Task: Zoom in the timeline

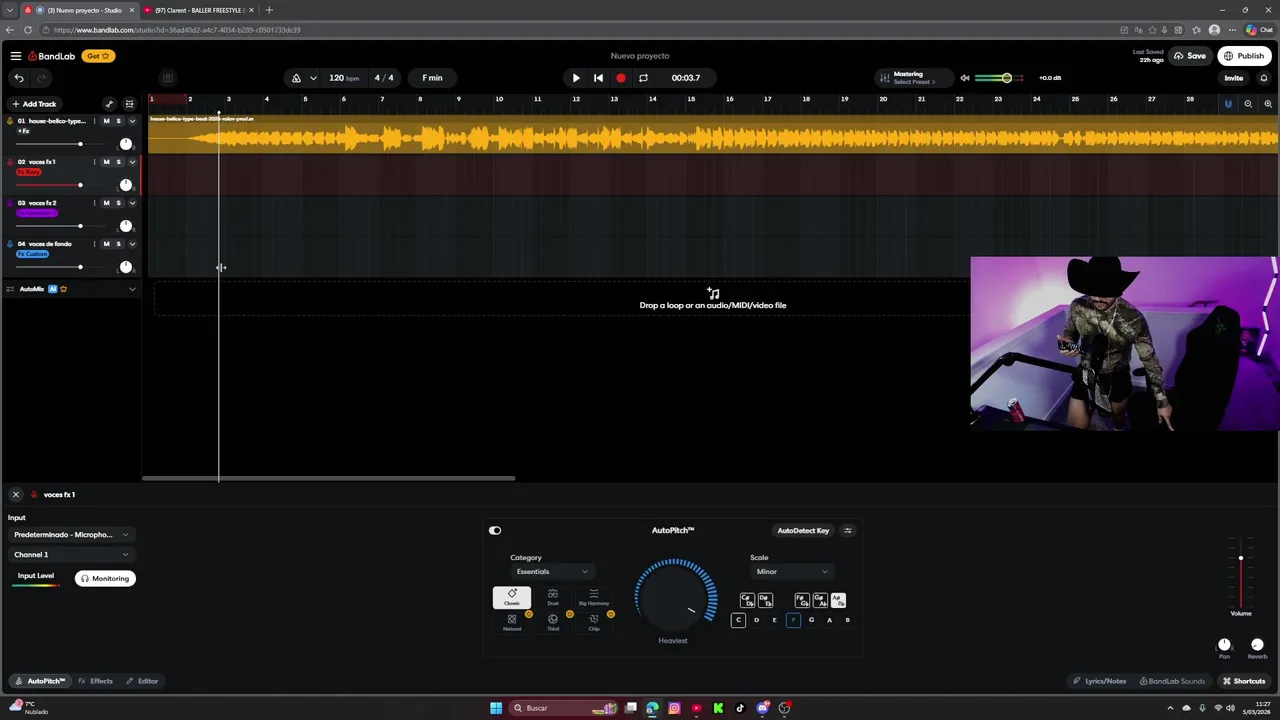Action: [1268, 104]
